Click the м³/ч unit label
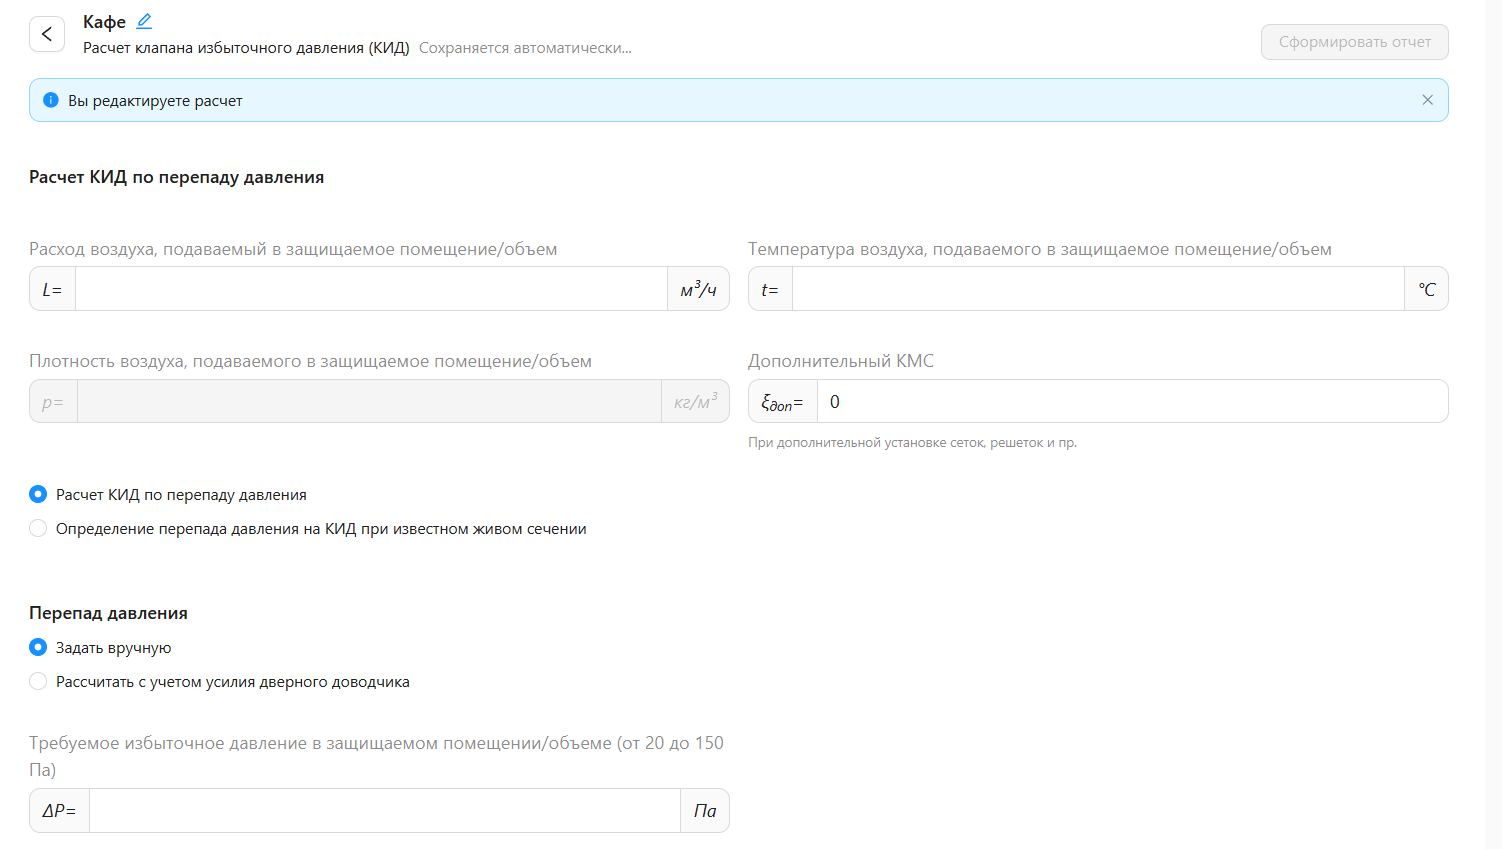 [698, 289]
